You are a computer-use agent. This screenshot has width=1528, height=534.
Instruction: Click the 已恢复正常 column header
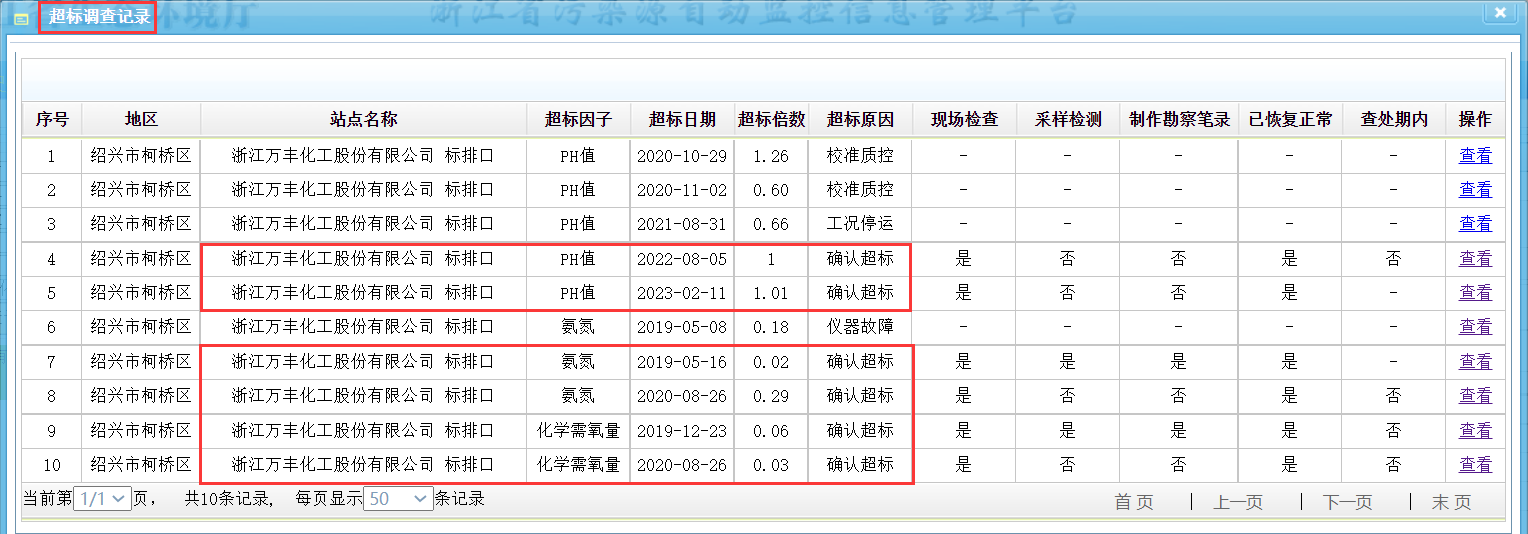(1291, 119)
